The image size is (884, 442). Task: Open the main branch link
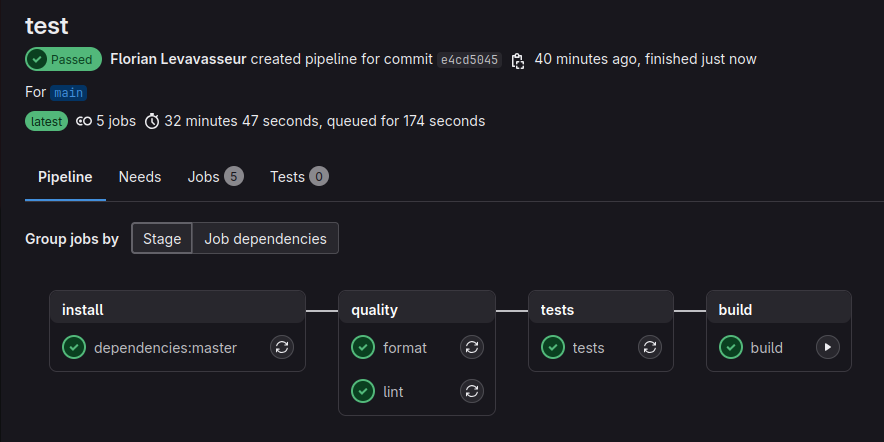tap(69, 93)
